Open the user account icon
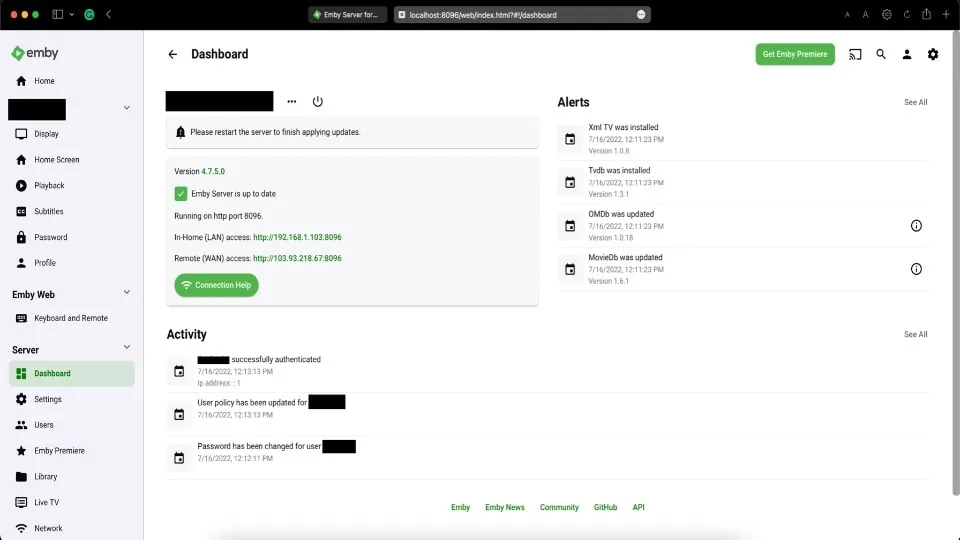 point(907,54)
